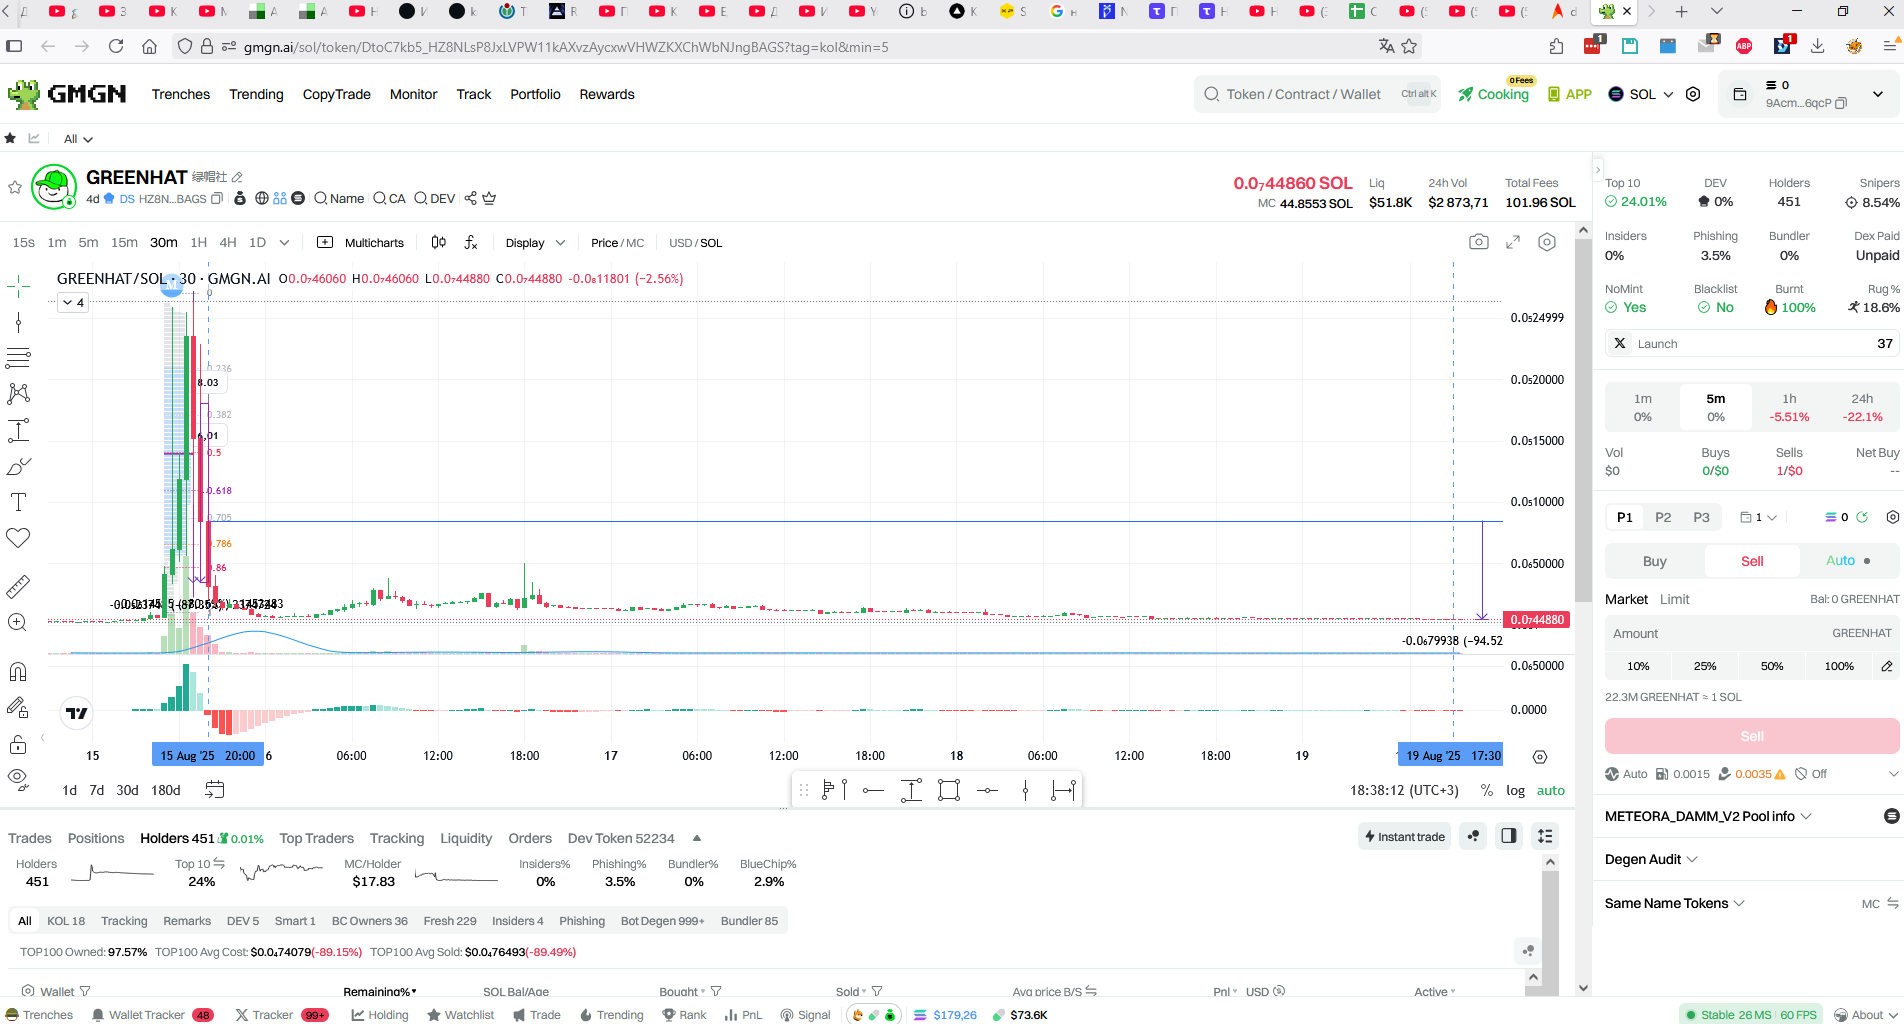The width and height of the screenshot is (1904, 1024).
Task: Toggle auto scale on chart
Action: coord(1550,790)
